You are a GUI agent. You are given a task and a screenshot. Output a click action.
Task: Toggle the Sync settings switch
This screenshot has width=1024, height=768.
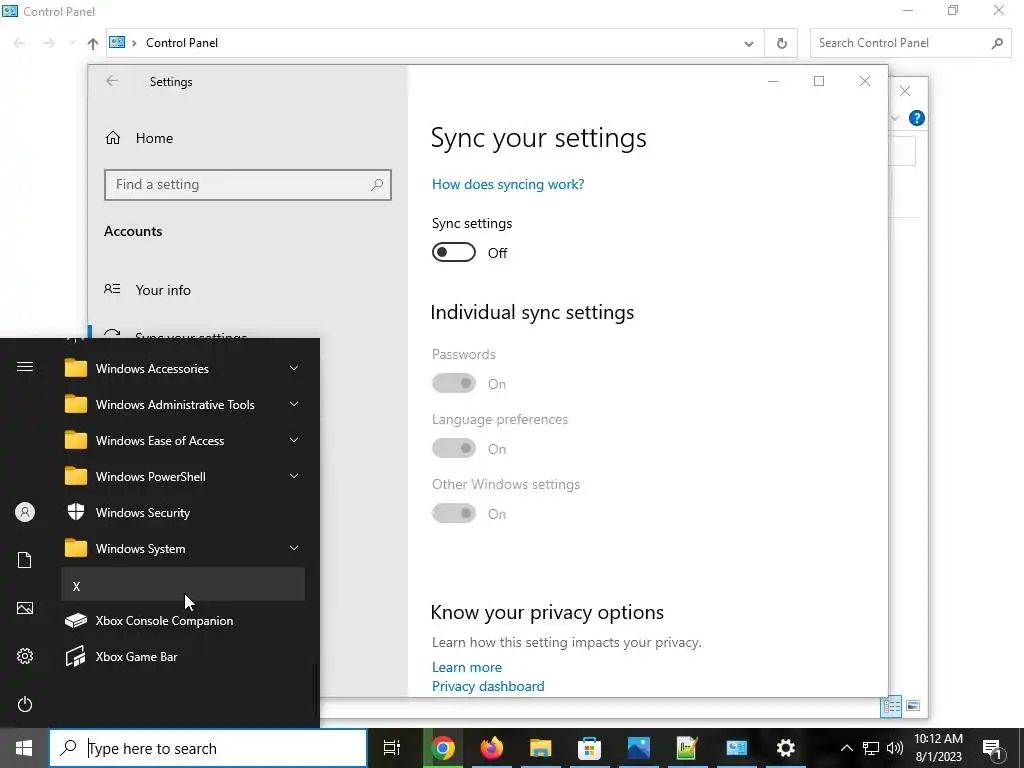point(454,252)
